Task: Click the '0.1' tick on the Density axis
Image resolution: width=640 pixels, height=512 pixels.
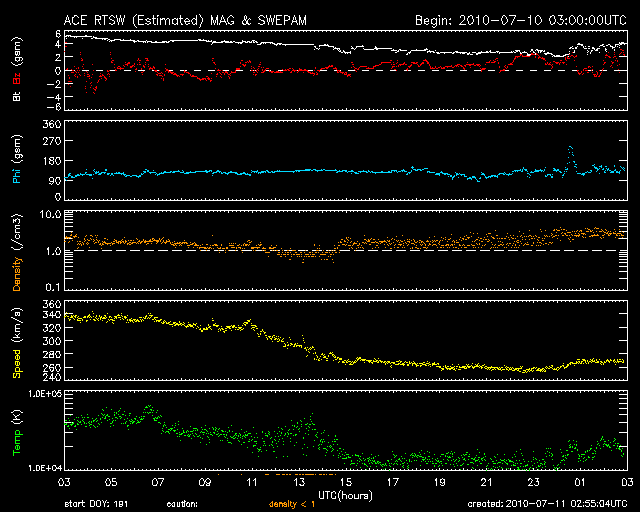Action: point(53,287)
